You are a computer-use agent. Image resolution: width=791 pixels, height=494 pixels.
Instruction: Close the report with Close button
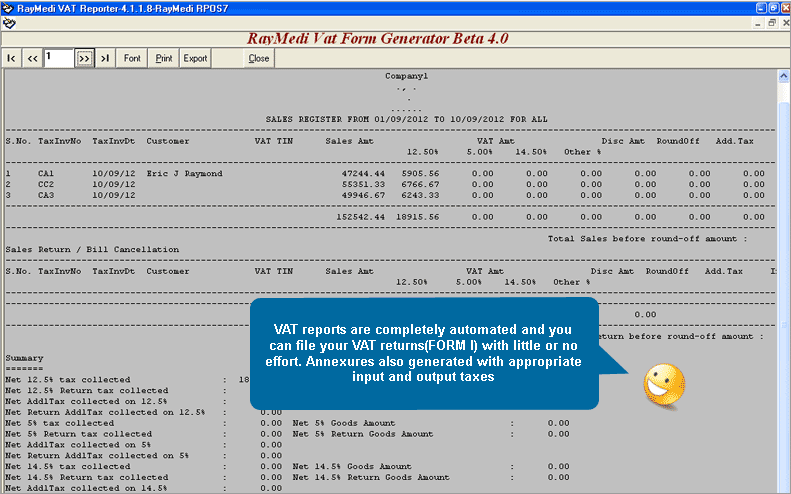tap(259, 59)
